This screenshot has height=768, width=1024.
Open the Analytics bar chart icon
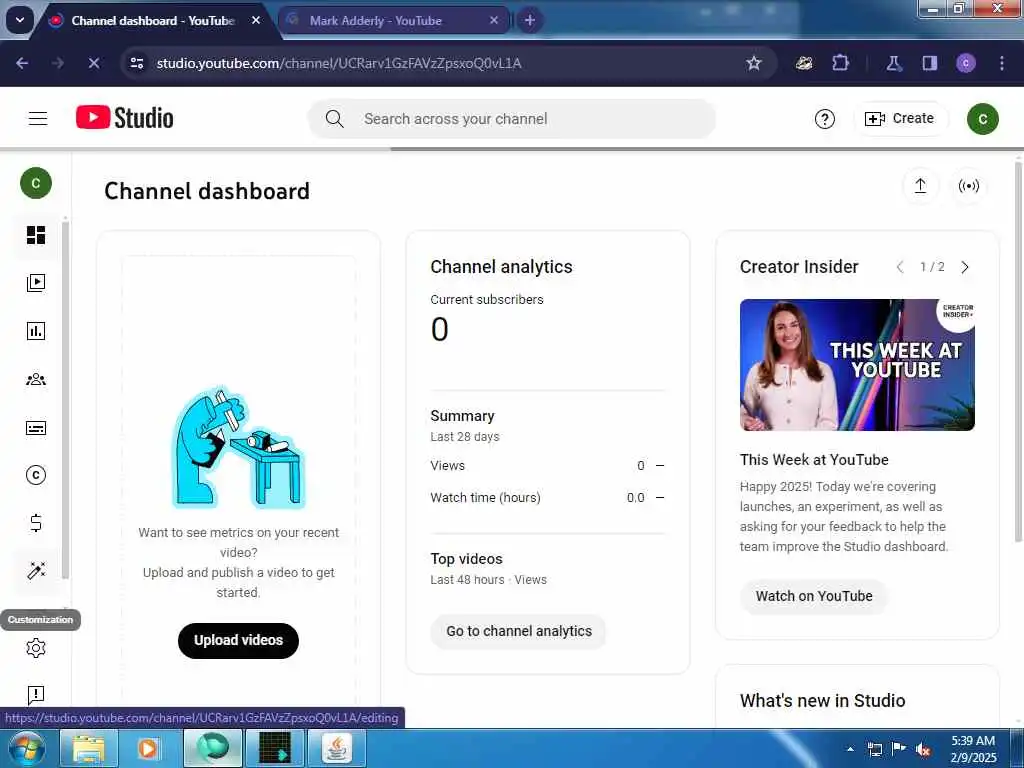[36, 331]
